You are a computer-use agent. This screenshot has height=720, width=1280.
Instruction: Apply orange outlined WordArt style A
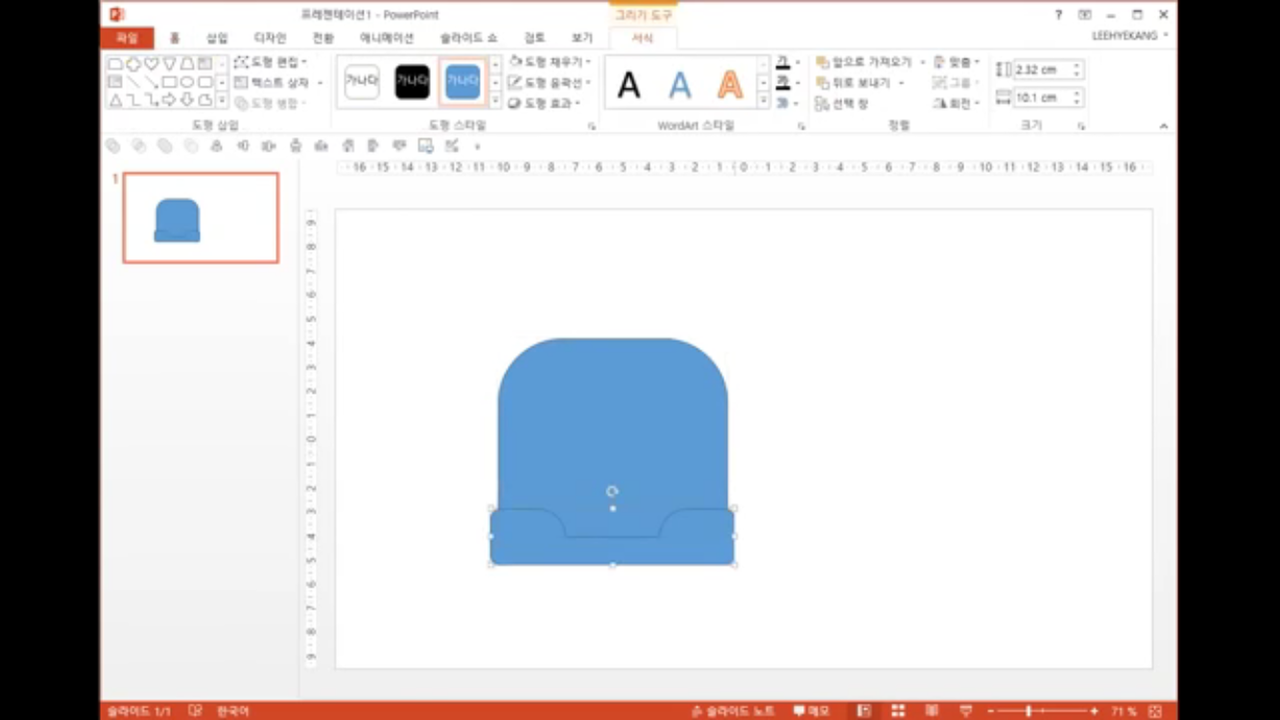[730, 85]
